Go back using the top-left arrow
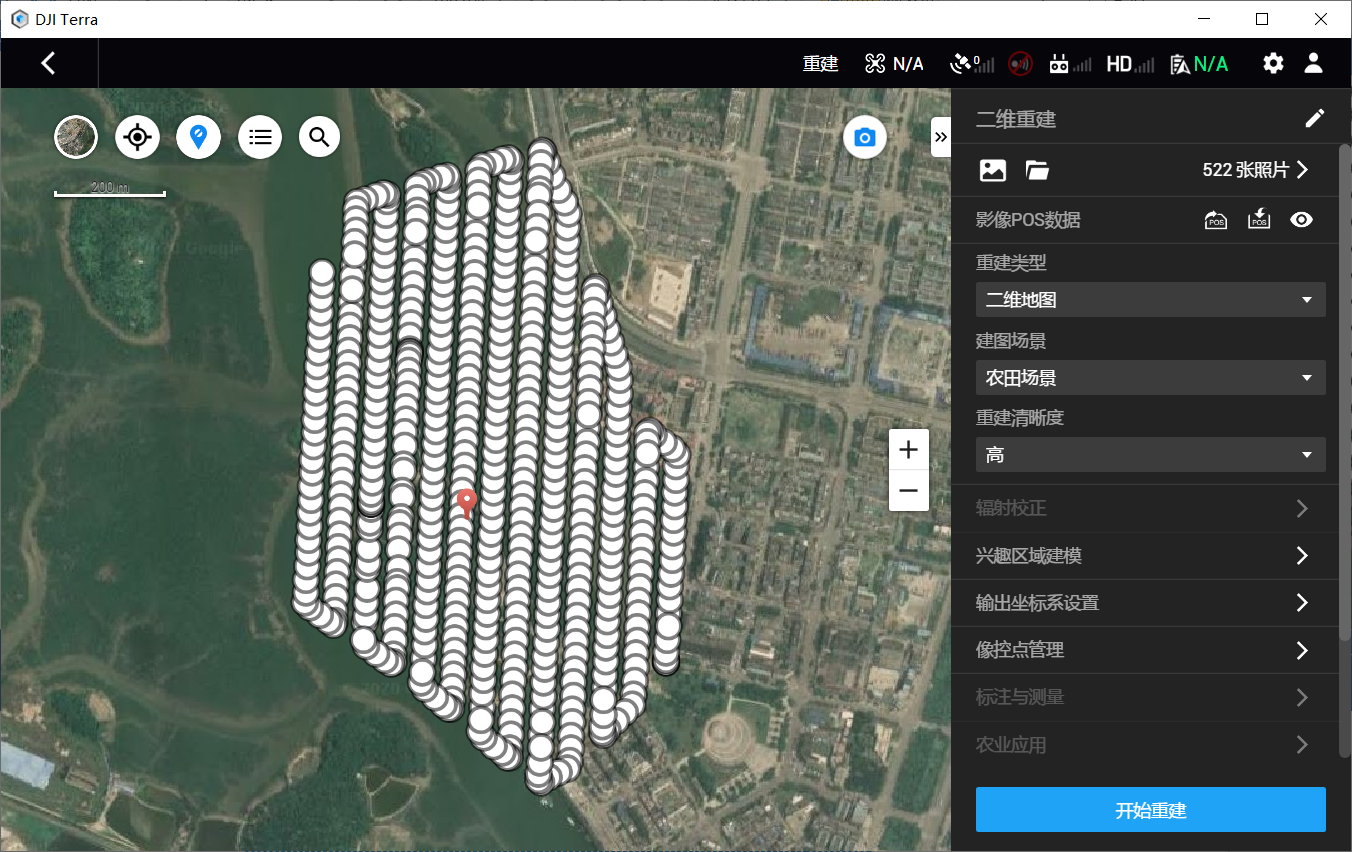1352x852 pixels. [x=48, y=63]
